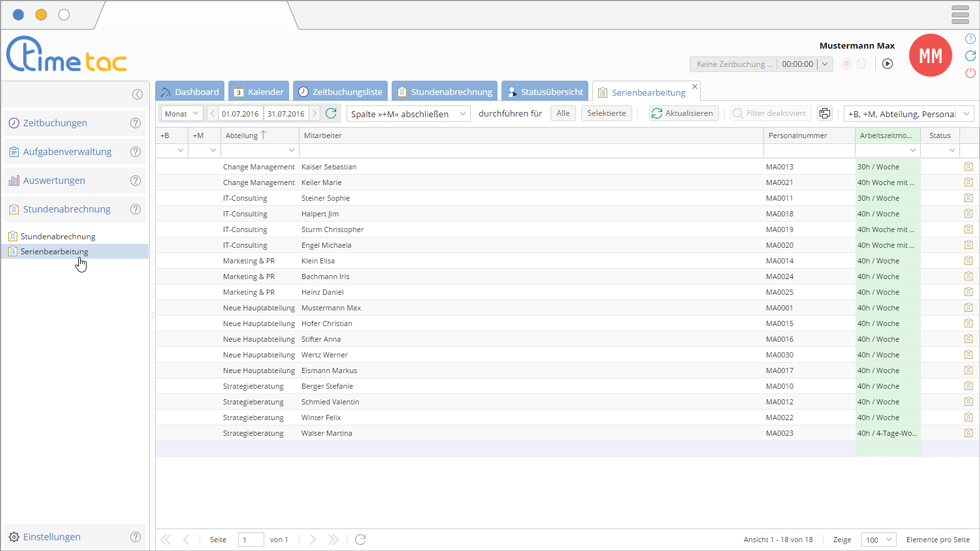This screenshot has width=980, height=551.
Task: Open the hamburger menu at top right
Action: 959,15
